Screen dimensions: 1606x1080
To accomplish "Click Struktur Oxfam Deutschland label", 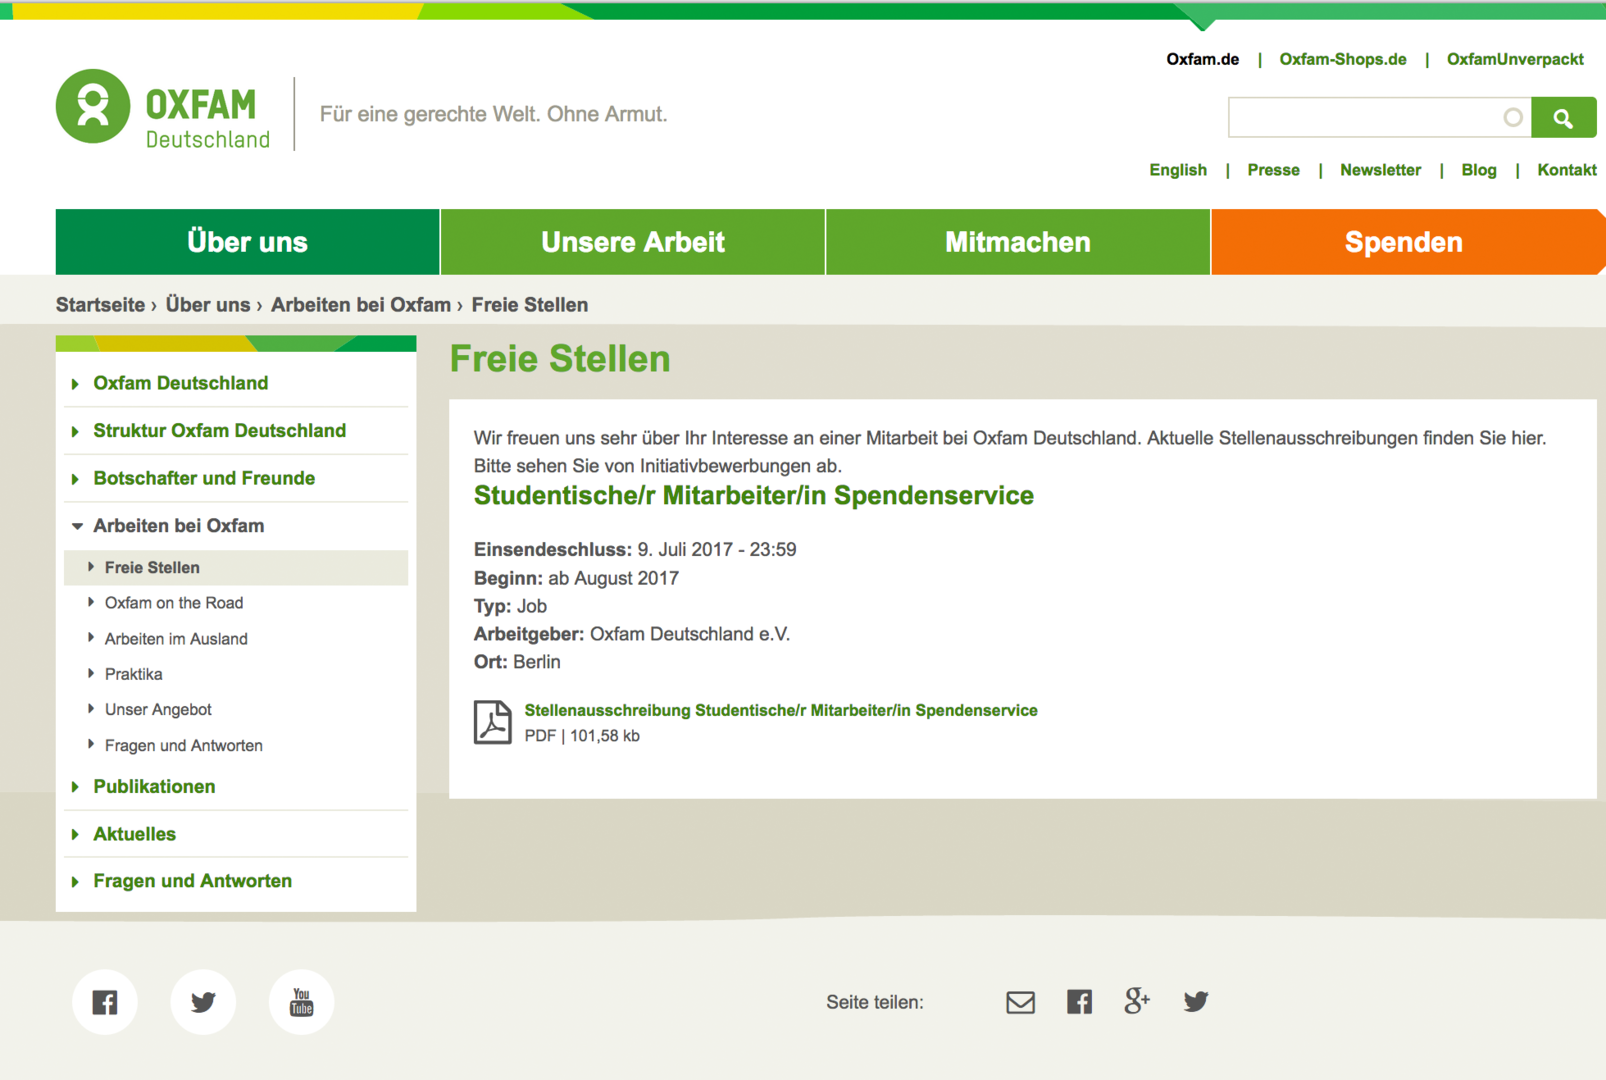I will tap(220, 431).
